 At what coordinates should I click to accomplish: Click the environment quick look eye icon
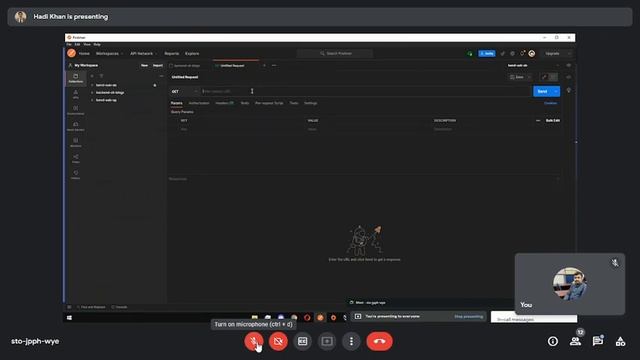pyautogui.click(x=569, y=65)
